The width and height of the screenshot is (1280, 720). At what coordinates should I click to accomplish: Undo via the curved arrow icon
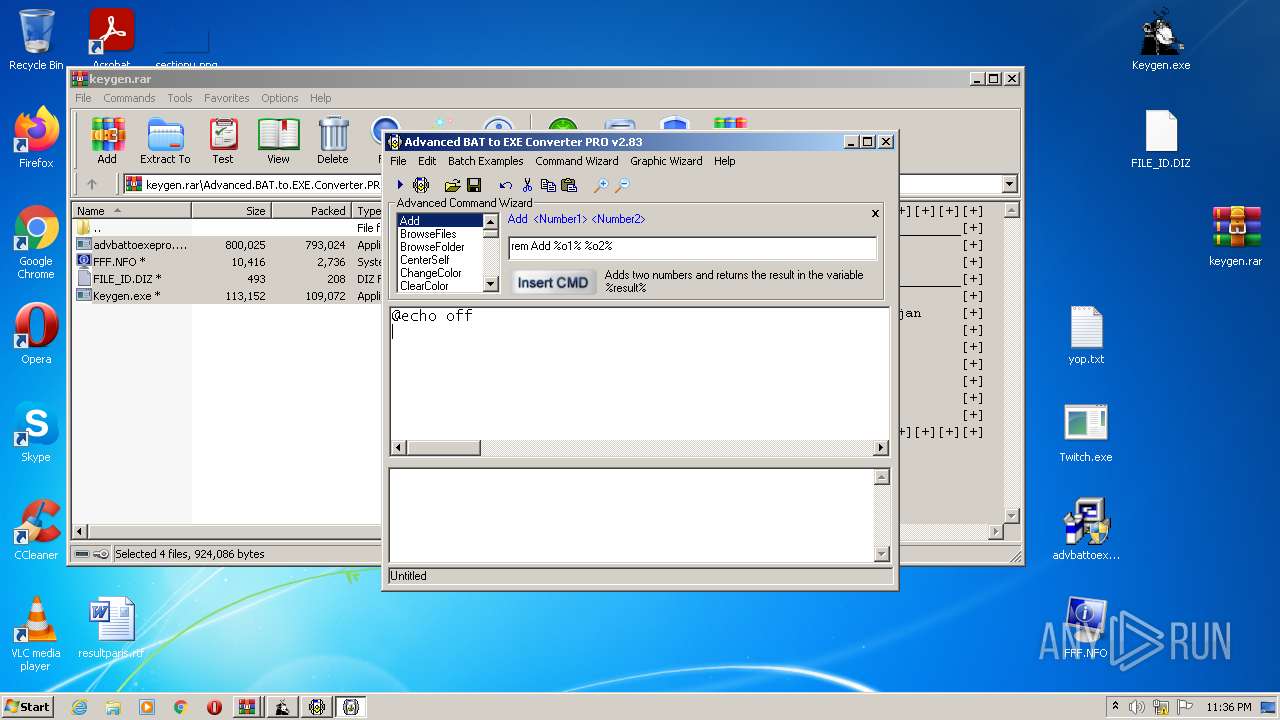point(506,185)
